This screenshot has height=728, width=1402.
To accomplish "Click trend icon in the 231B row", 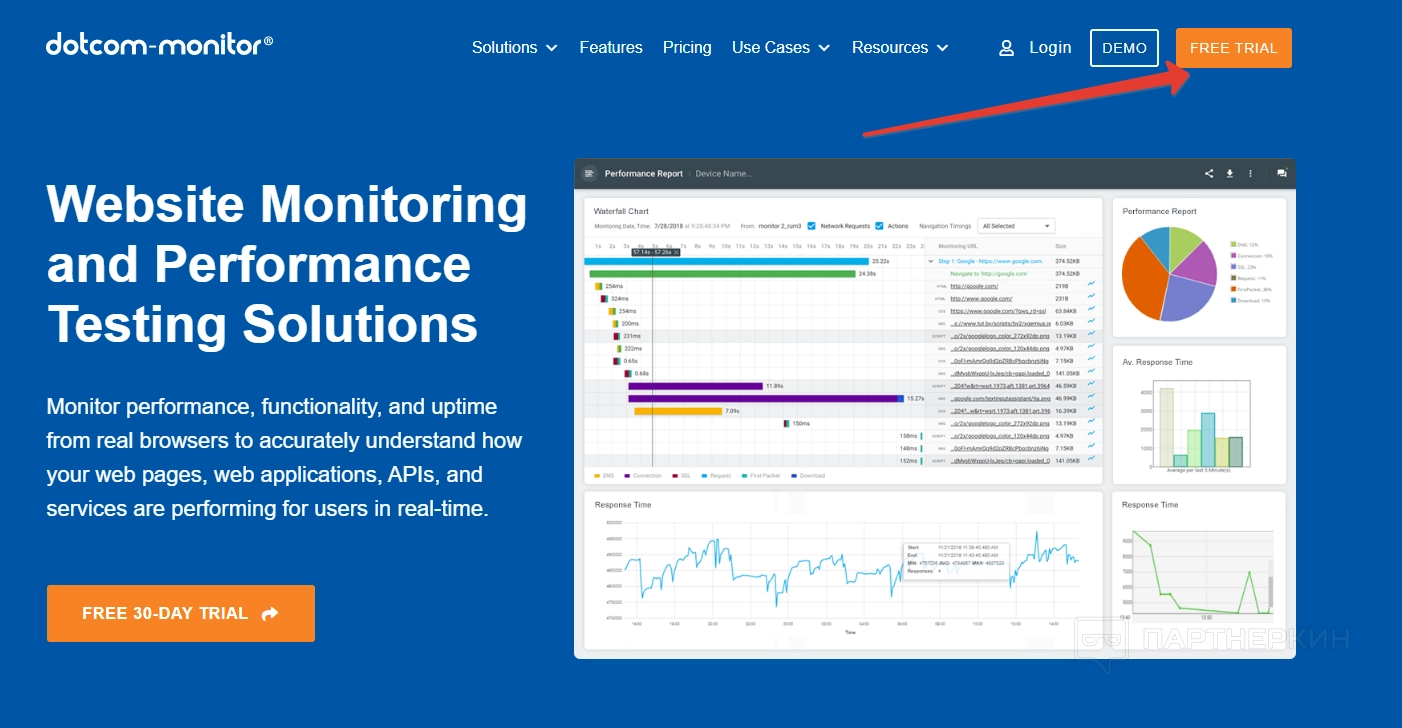I will coord(1091,296).
